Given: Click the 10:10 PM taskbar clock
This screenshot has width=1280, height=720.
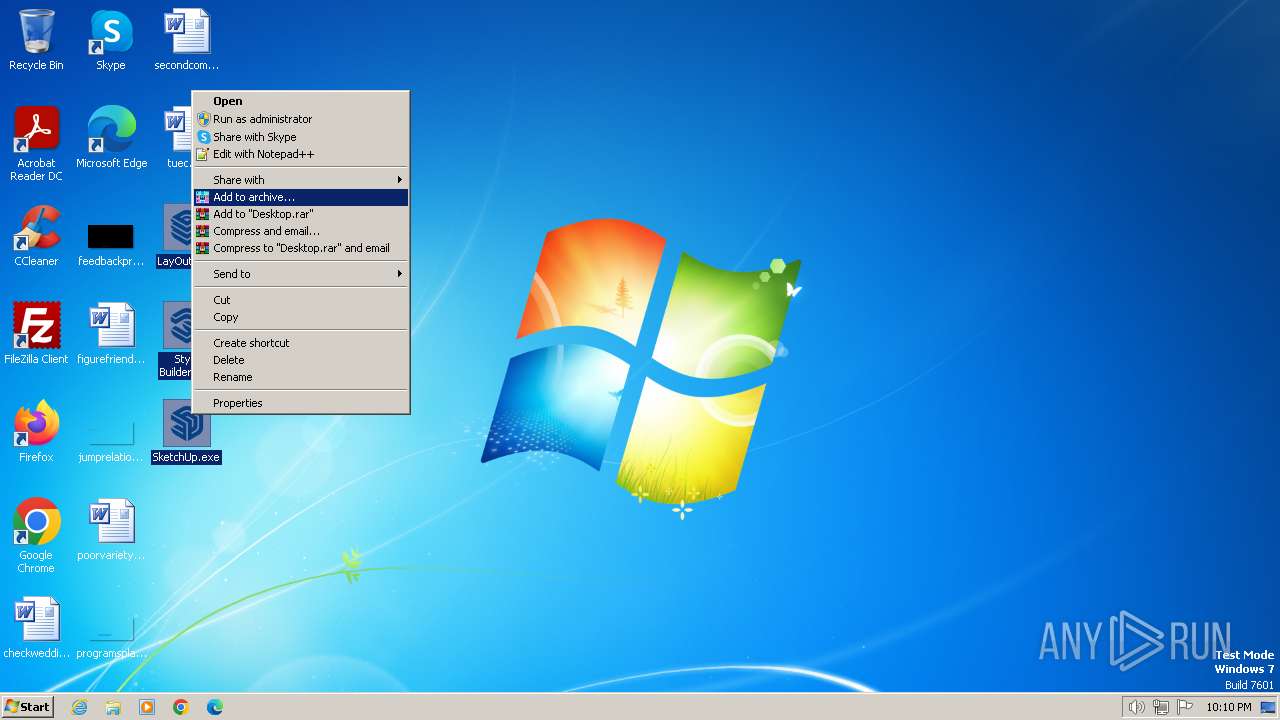Looking at the screenshot, I should click(x=1228, y=707).
